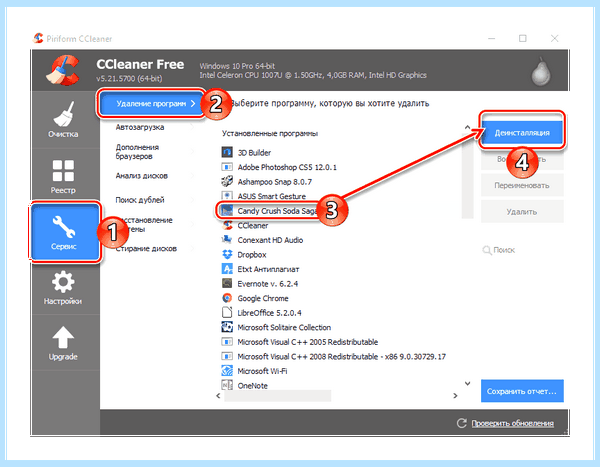This screenshot has width=600, height=467.
Task: Click the ASUS Smart Gesture icon
Action: 227,196
